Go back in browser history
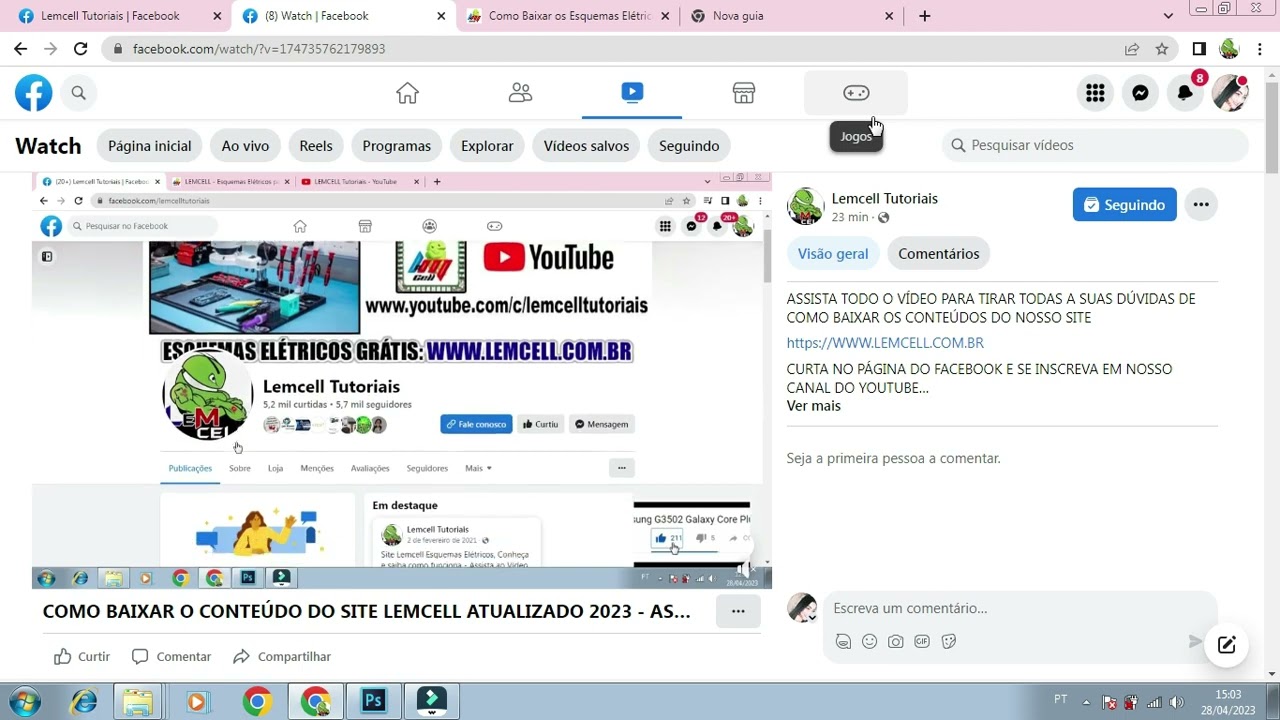The image size is (1280, 720). click(20, 48)
